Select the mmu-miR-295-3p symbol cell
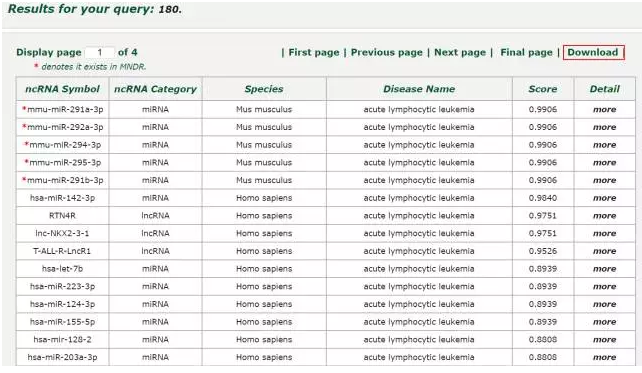 (63, 163)
